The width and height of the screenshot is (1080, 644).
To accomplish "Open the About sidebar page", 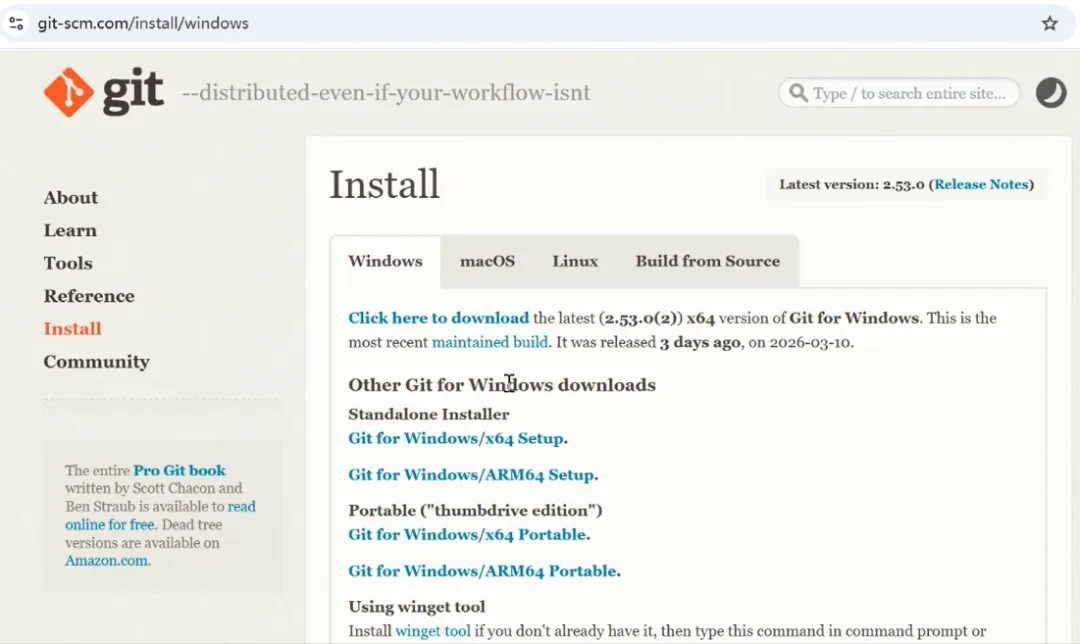I will (71, 198).
